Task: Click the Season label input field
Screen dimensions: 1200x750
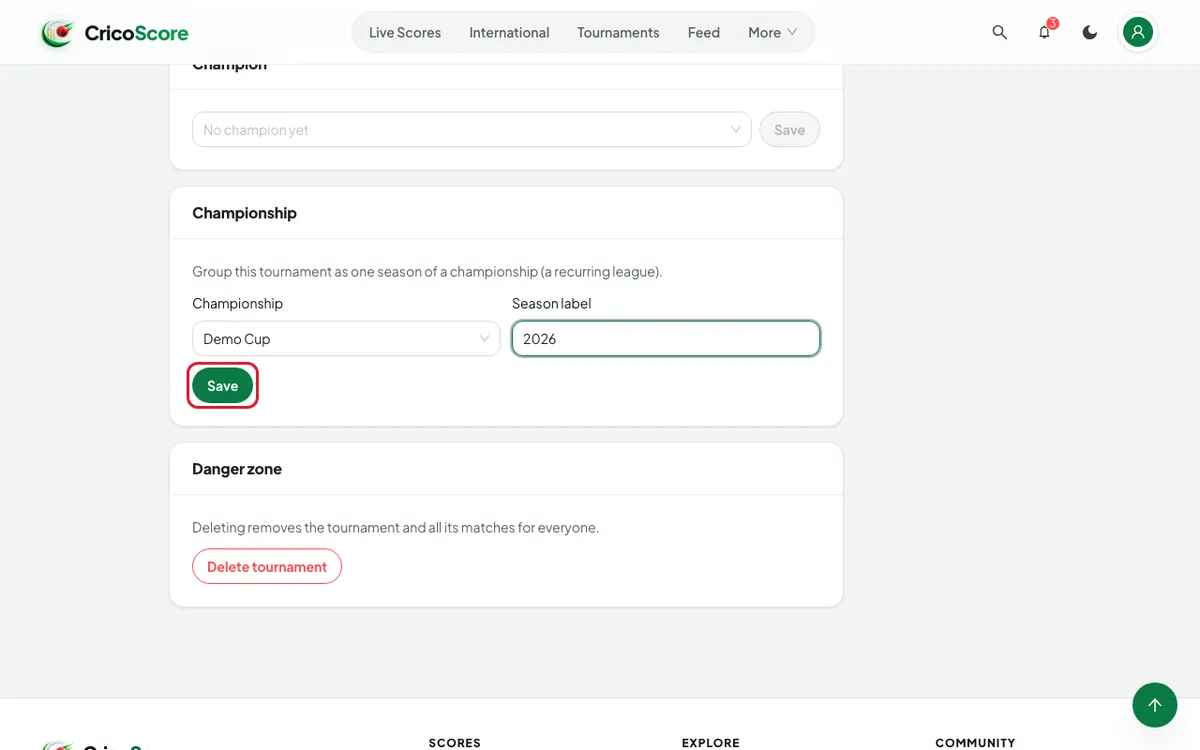Action: [666, 339]
